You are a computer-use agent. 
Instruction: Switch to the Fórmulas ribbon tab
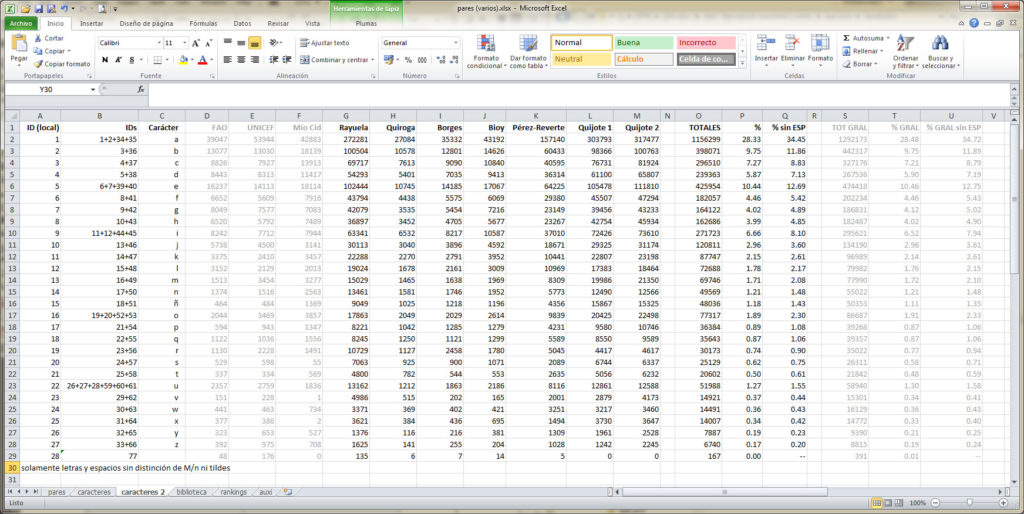click(x=203, y=23)
